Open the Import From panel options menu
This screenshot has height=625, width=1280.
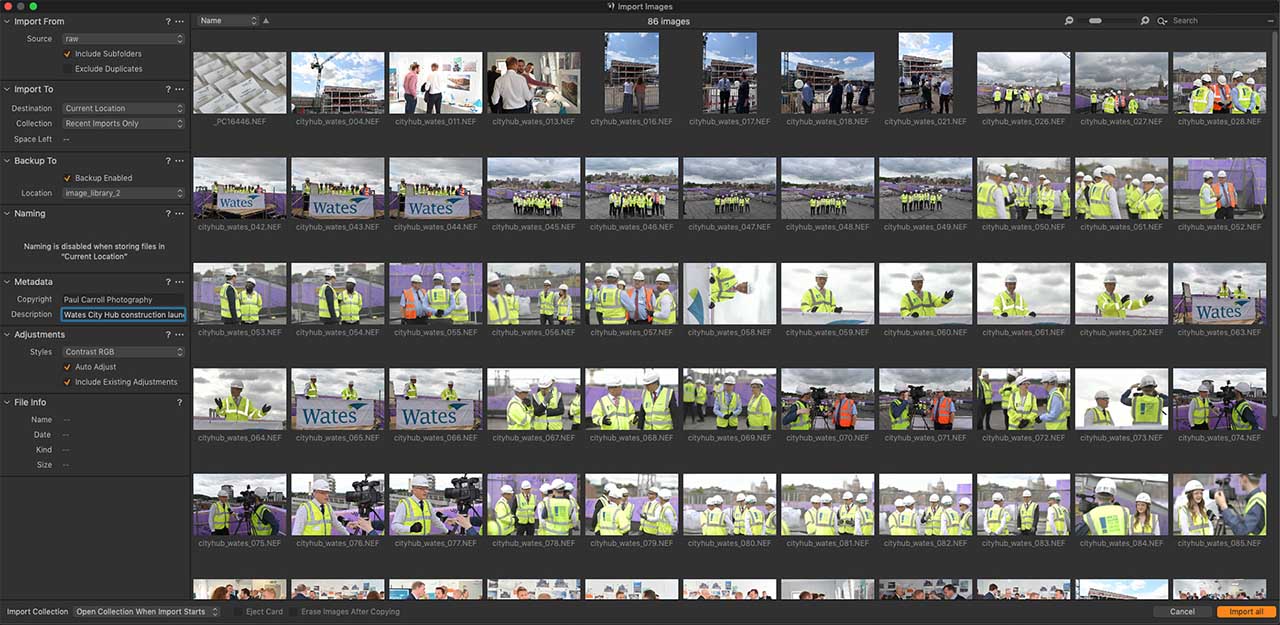click(x=180, y=21)
